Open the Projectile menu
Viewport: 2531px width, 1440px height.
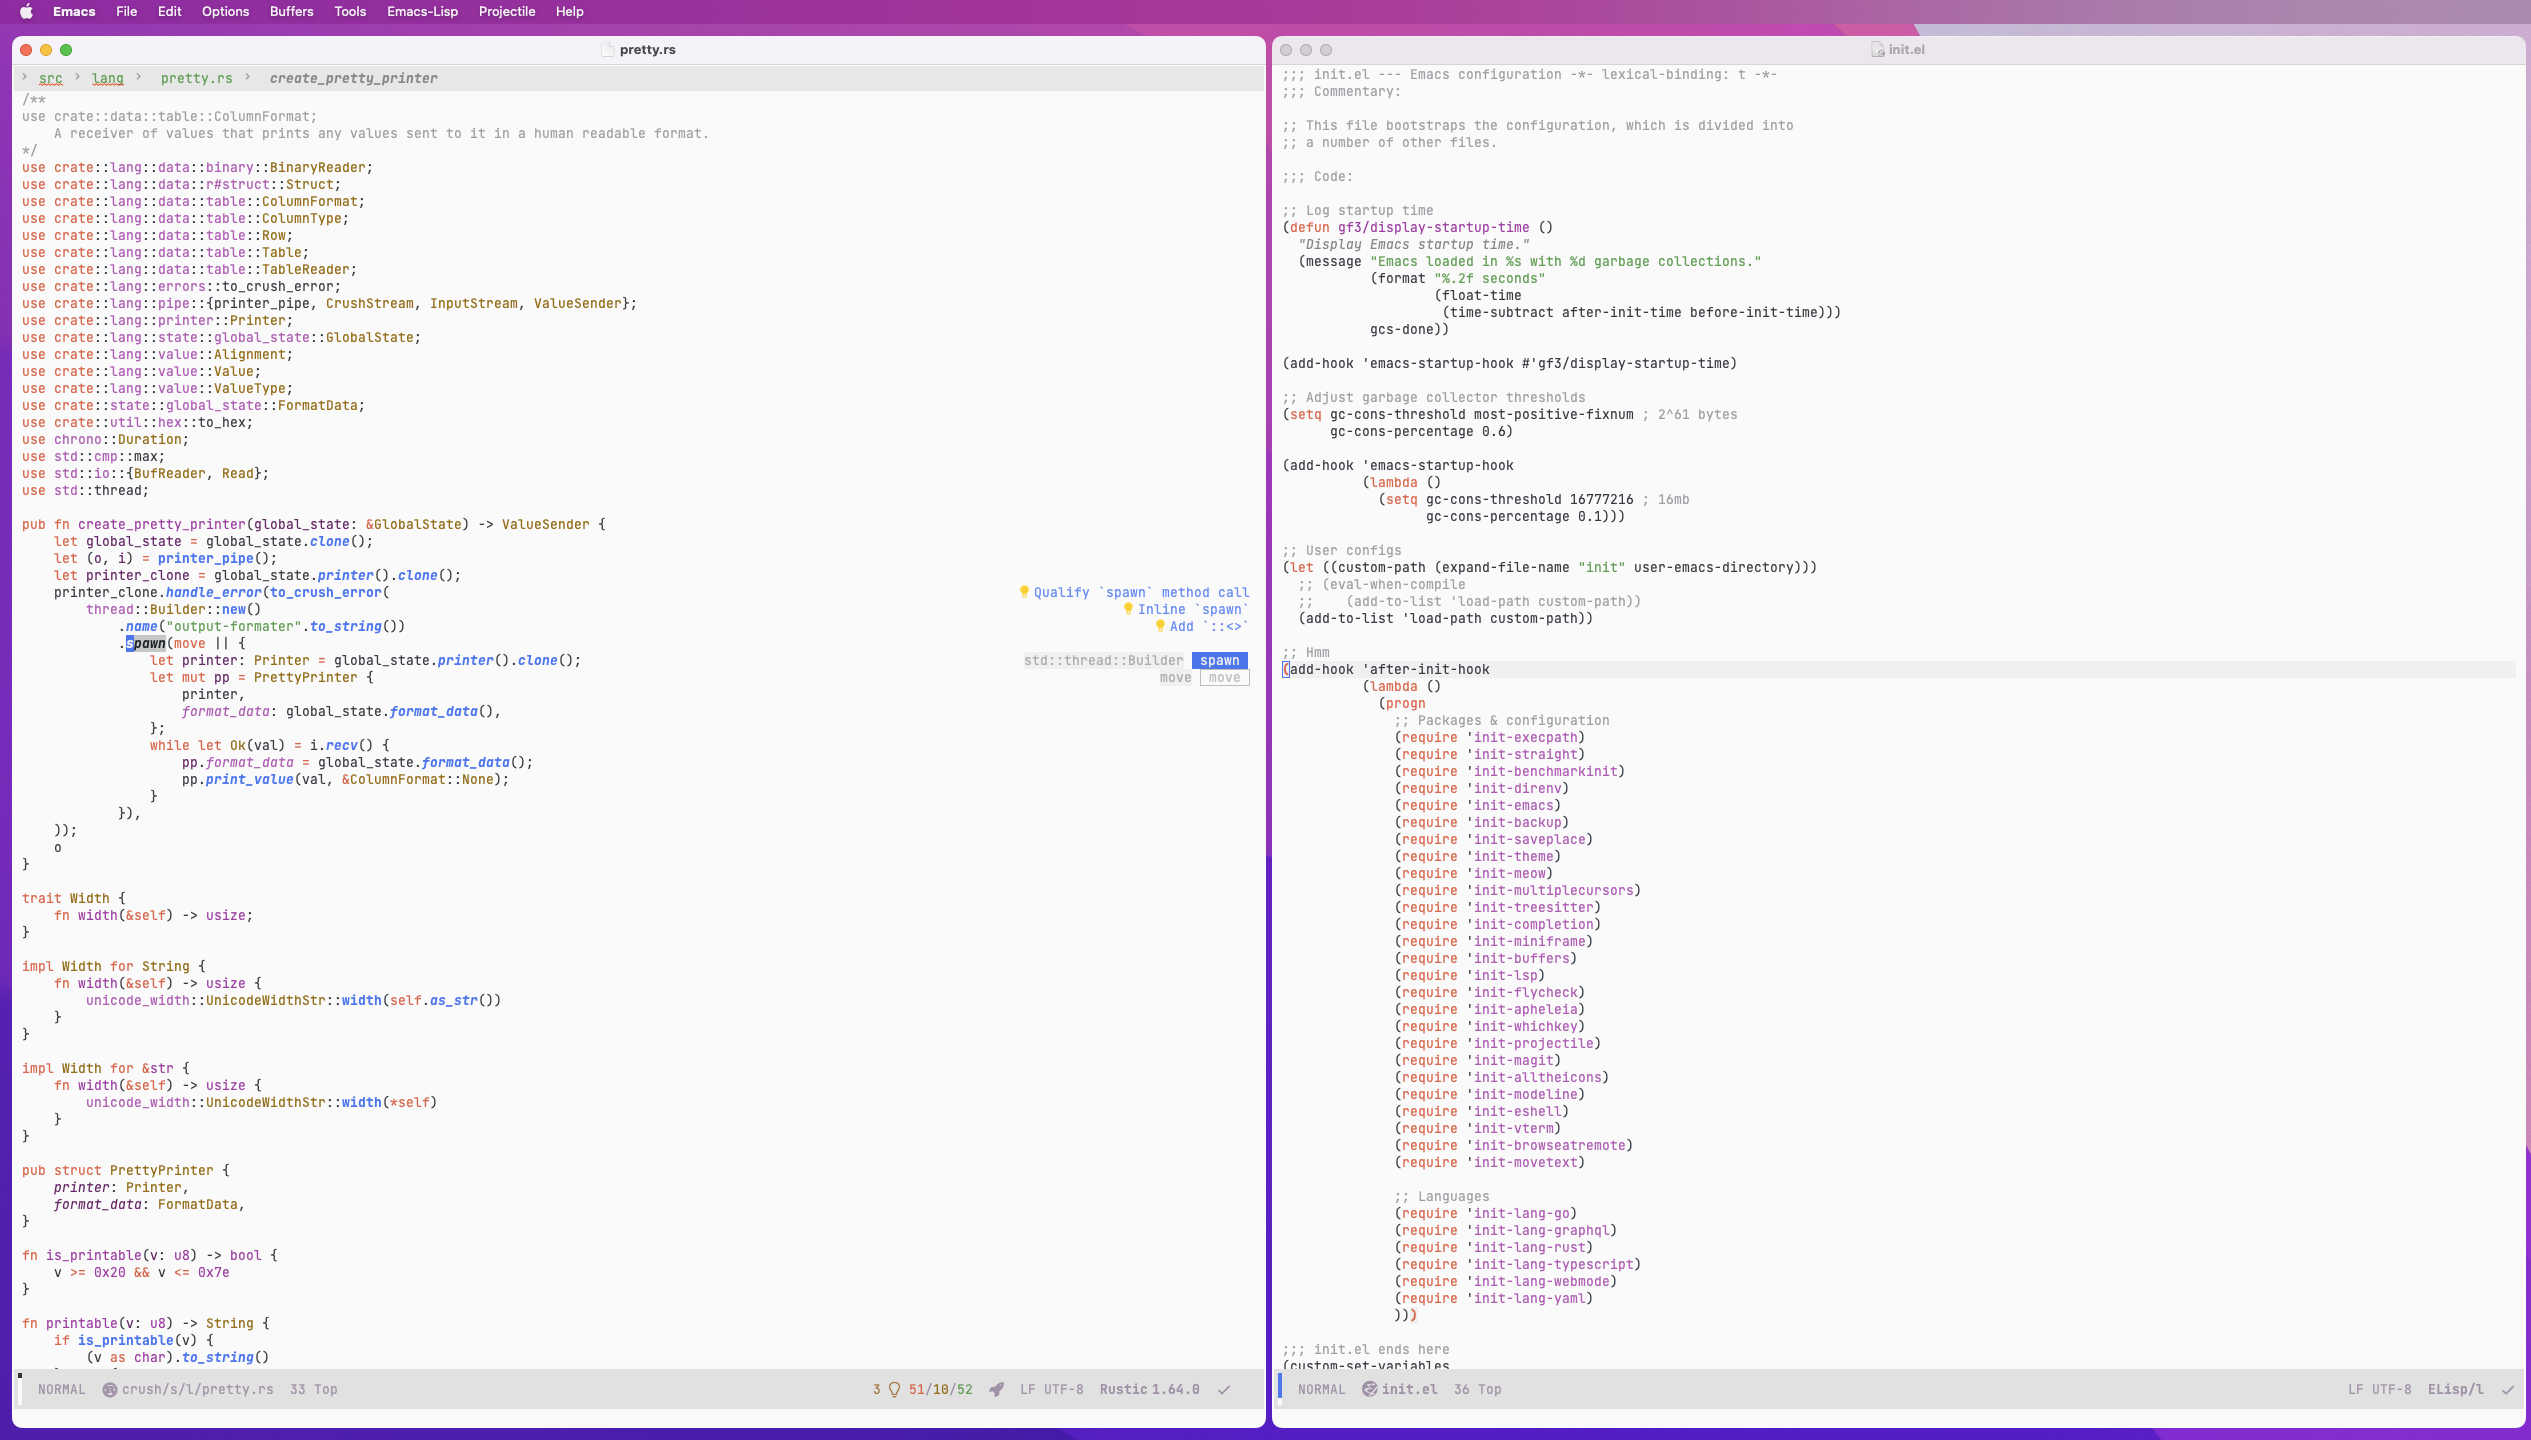pyautogui.click(x=507, y=12)
